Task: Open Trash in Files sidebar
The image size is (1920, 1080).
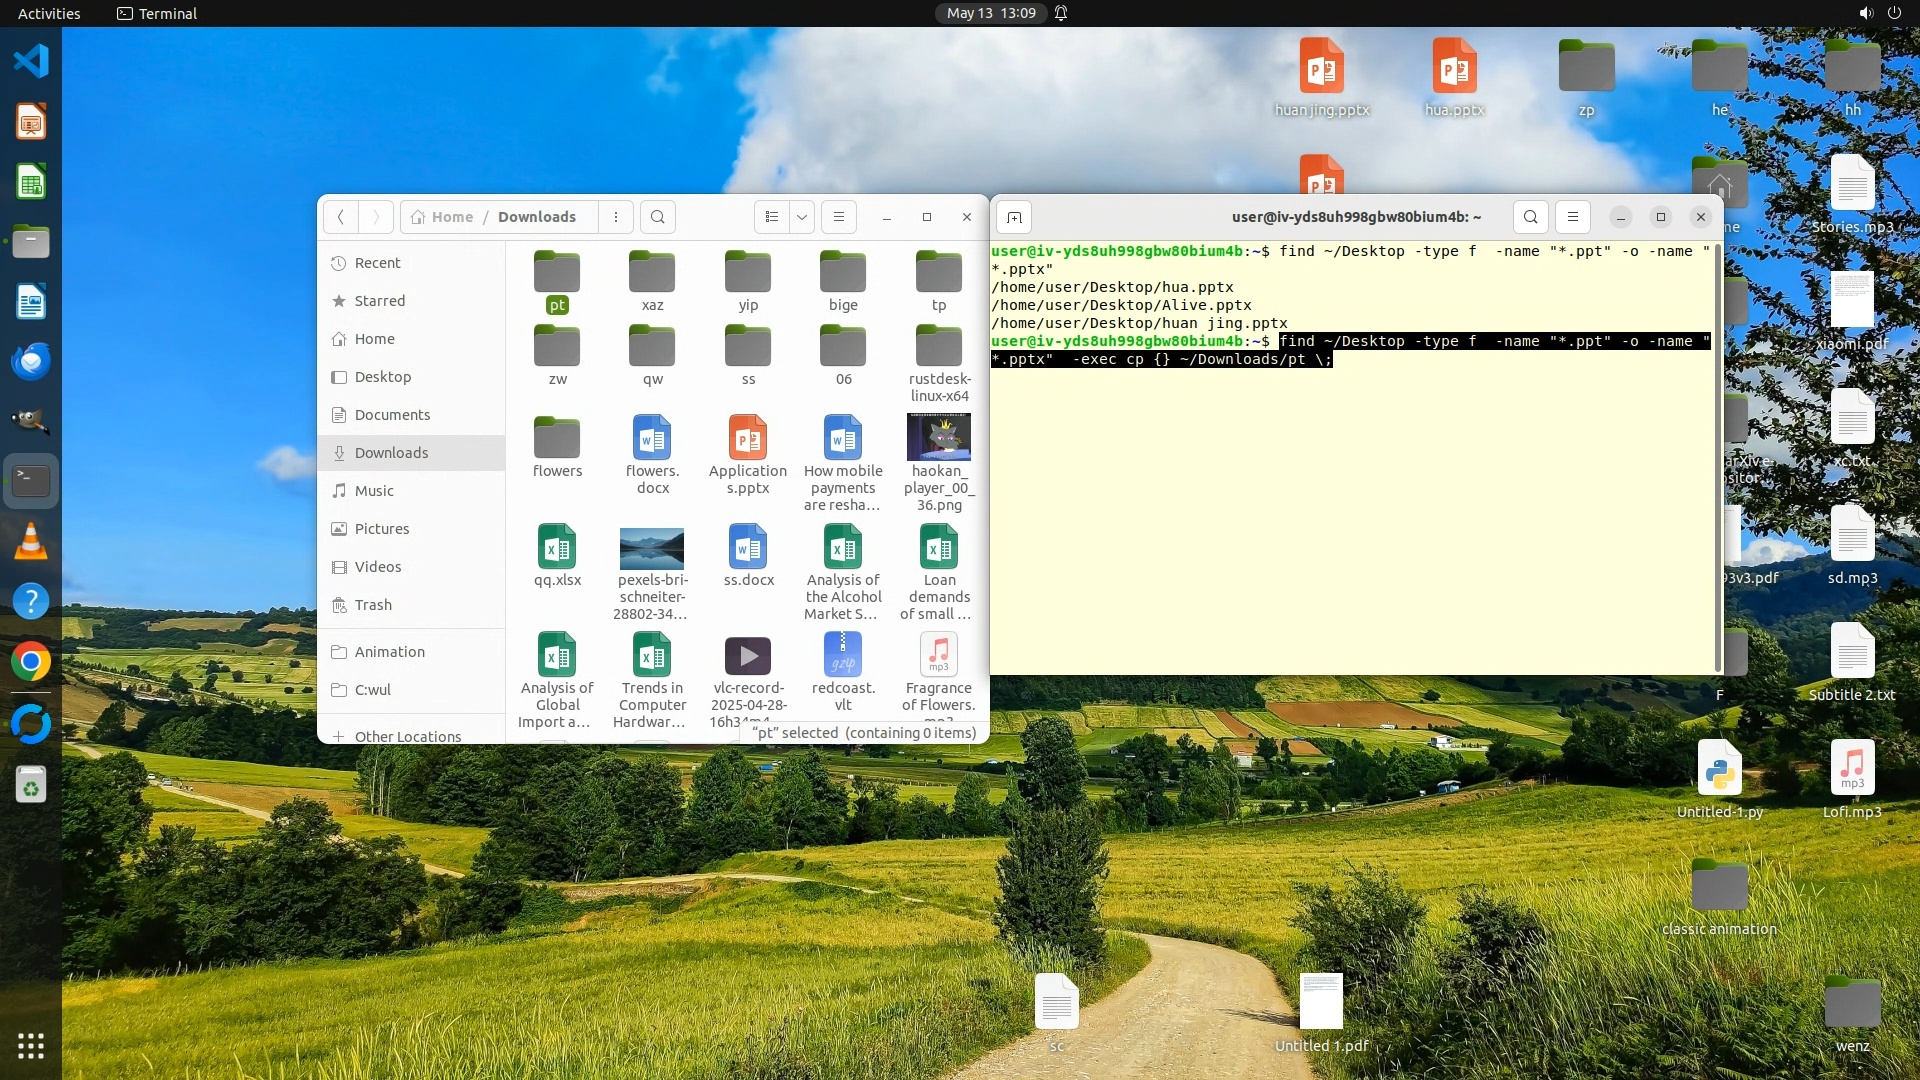Action: [373, 605]
